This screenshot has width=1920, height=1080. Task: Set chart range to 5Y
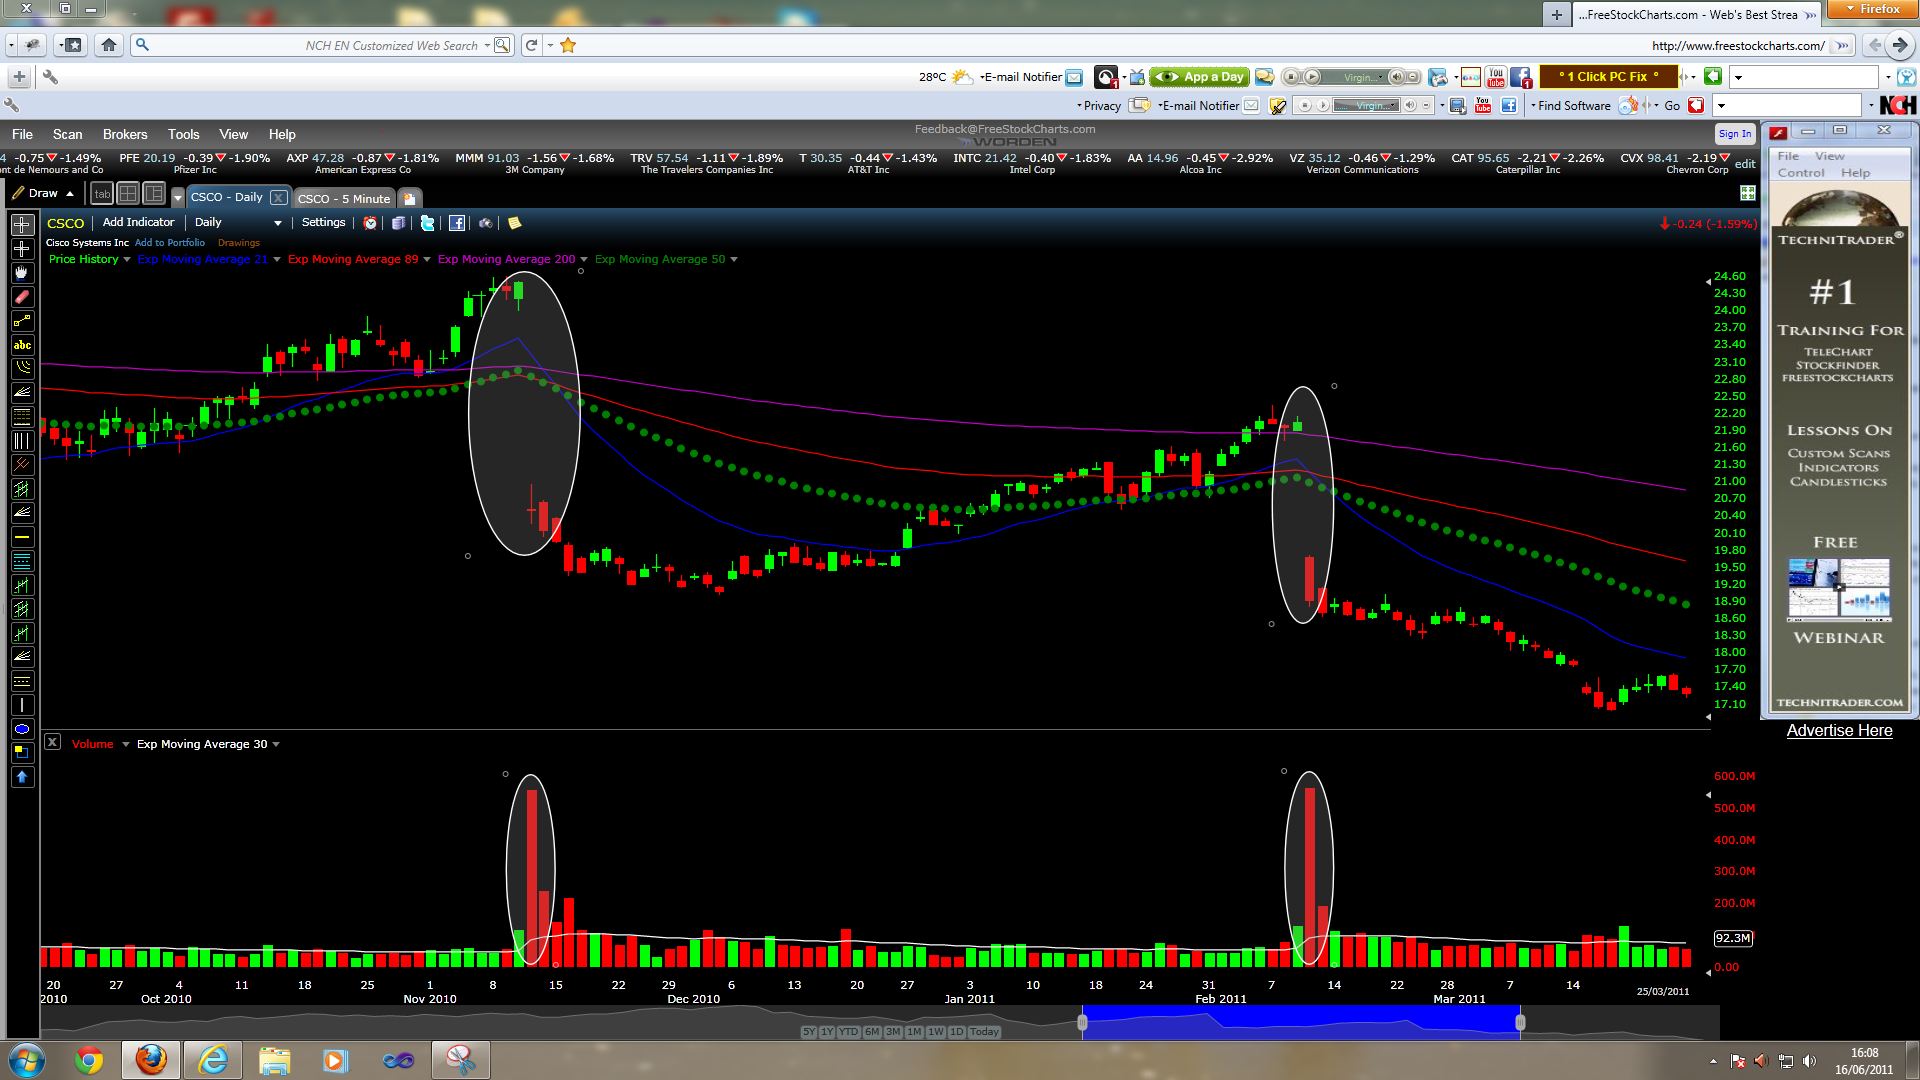tap(808, 1032)
